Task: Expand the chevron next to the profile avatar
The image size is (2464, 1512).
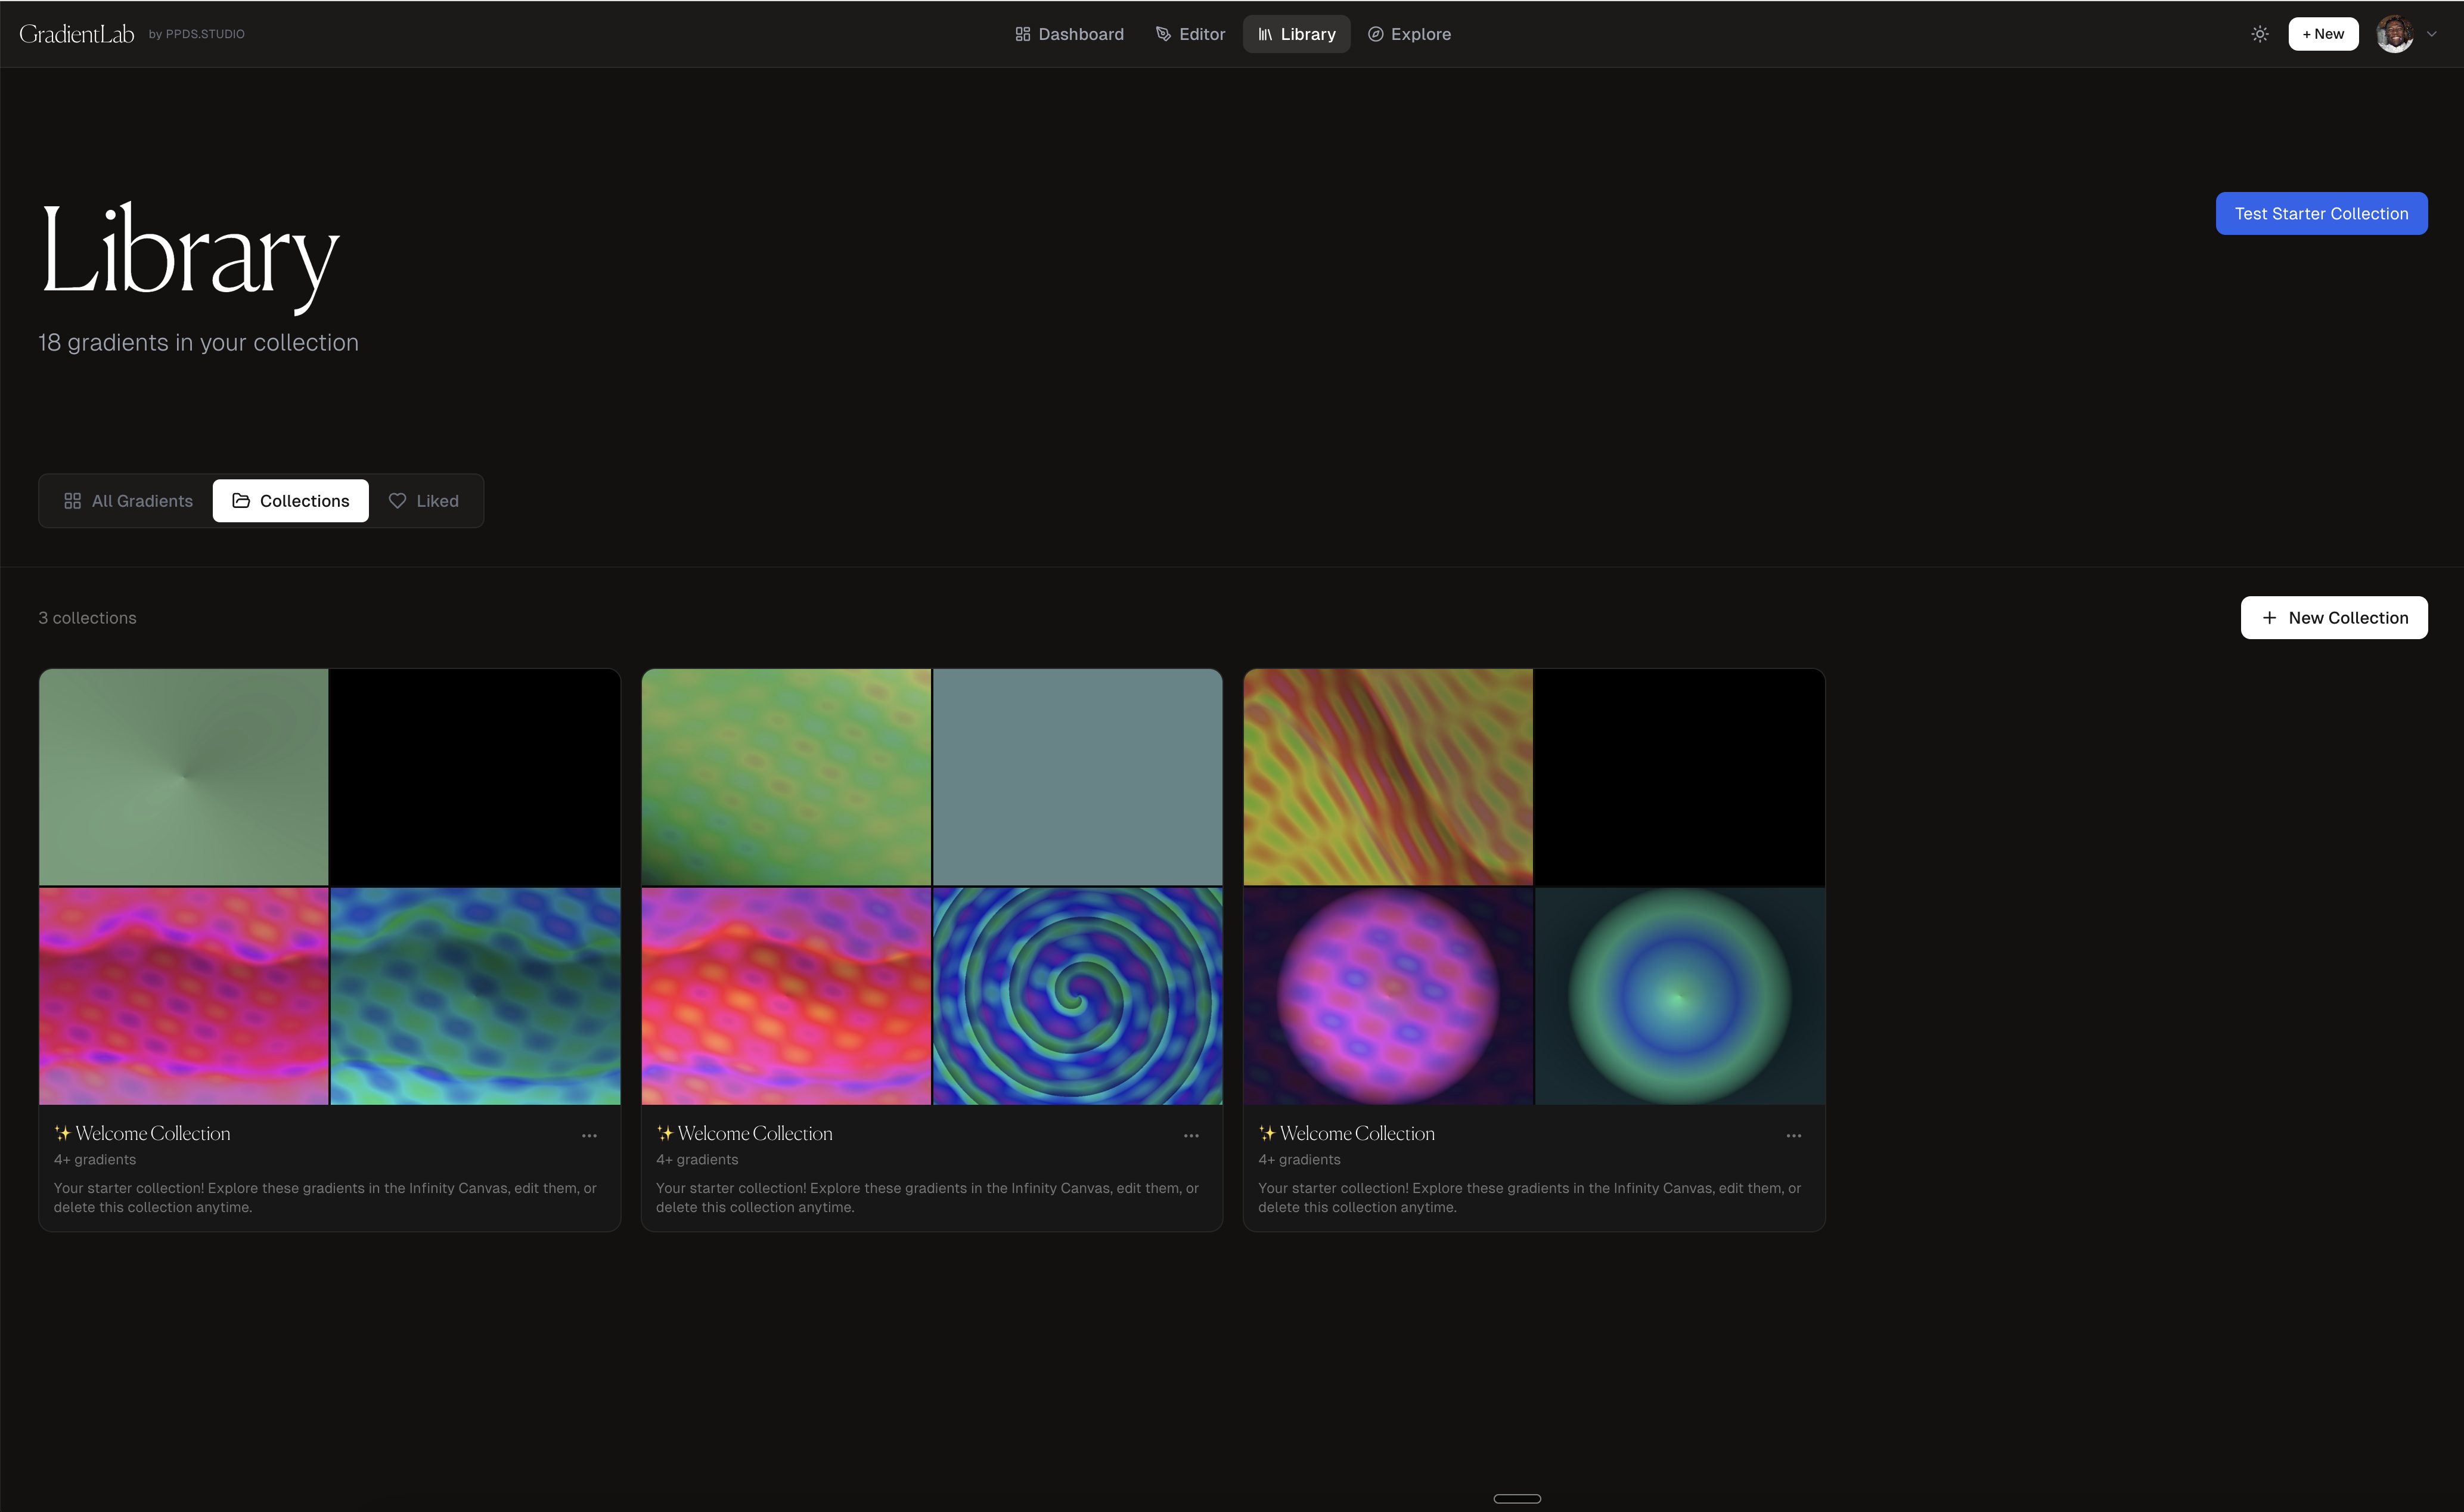Action: click(2433, 33)
